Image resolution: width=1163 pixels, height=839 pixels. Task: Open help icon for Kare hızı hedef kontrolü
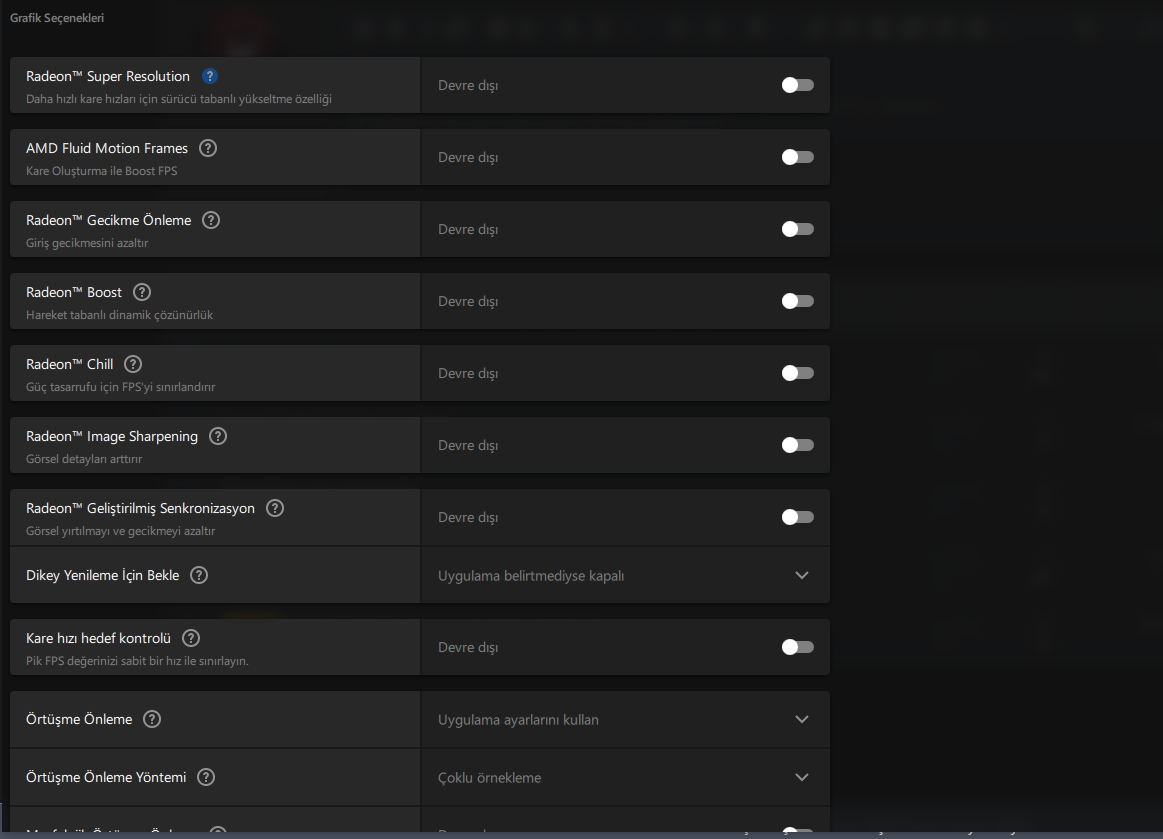pyautogui.click(x=191, y=638)
